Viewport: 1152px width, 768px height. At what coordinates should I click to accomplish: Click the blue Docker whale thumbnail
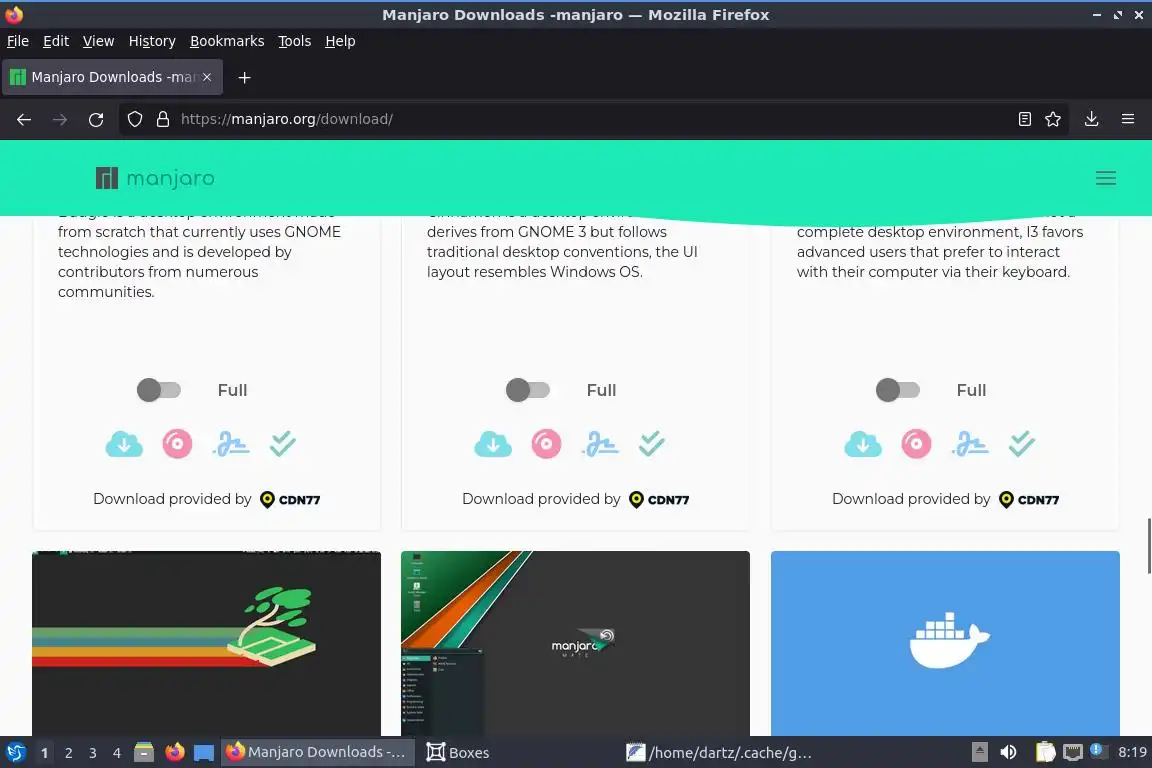click(946, 643)
